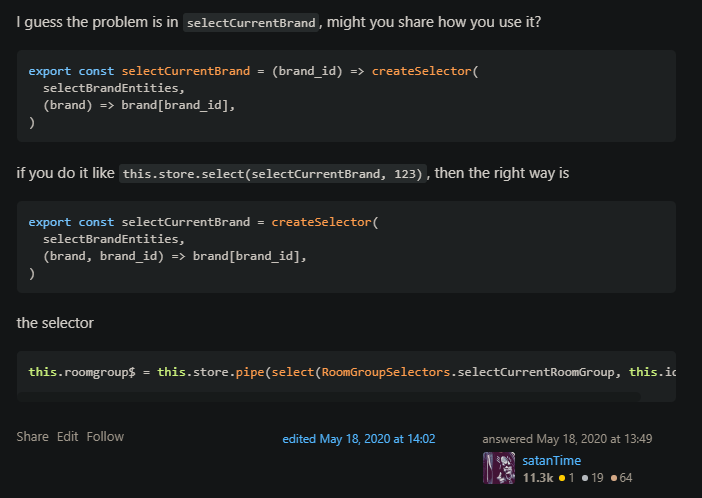Click the inline selectCurrentBrand code in the first sentence
This screenshot has width=702, height=498.
[x=251, y=22]
